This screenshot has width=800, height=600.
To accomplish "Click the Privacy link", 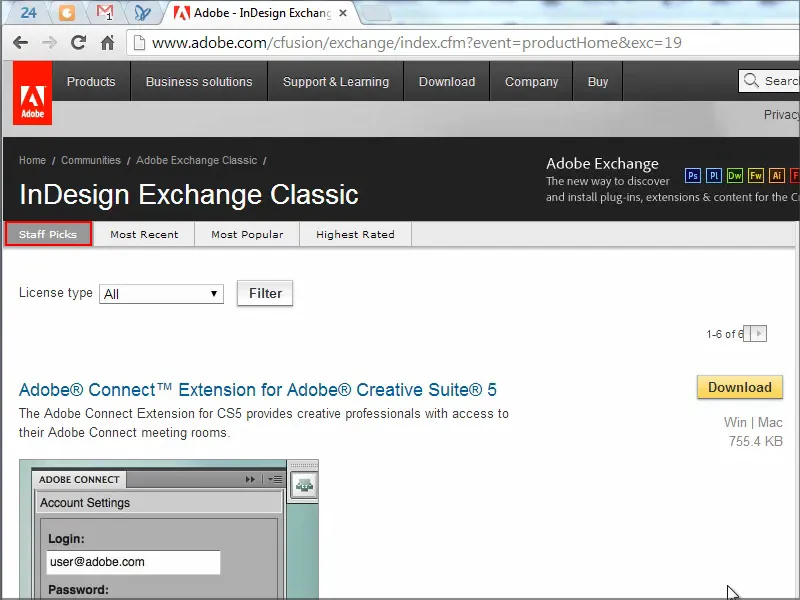I will tap(781, 115).
